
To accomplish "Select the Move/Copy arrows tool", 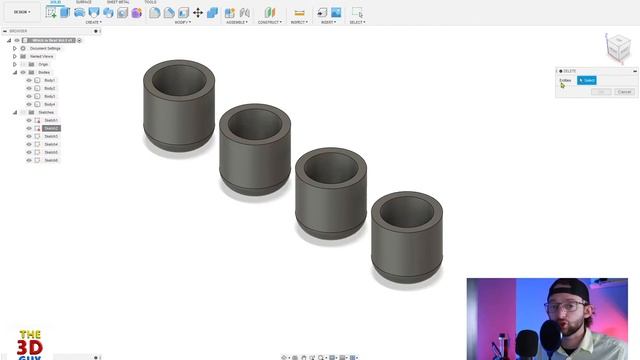I will (x=198, y=13).
